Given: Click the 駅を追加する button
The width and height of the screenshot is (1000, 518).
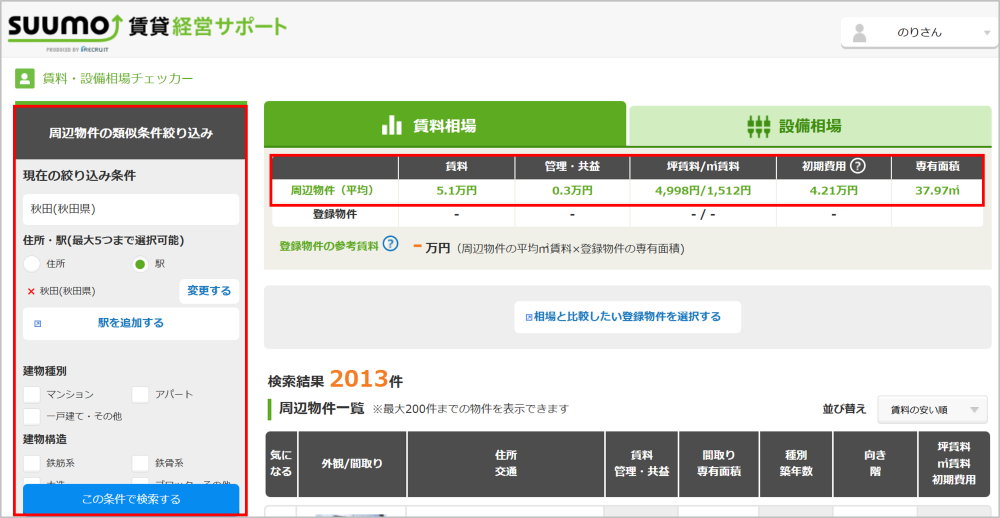Looking at the screenshot, I should [x=131, y=323].
